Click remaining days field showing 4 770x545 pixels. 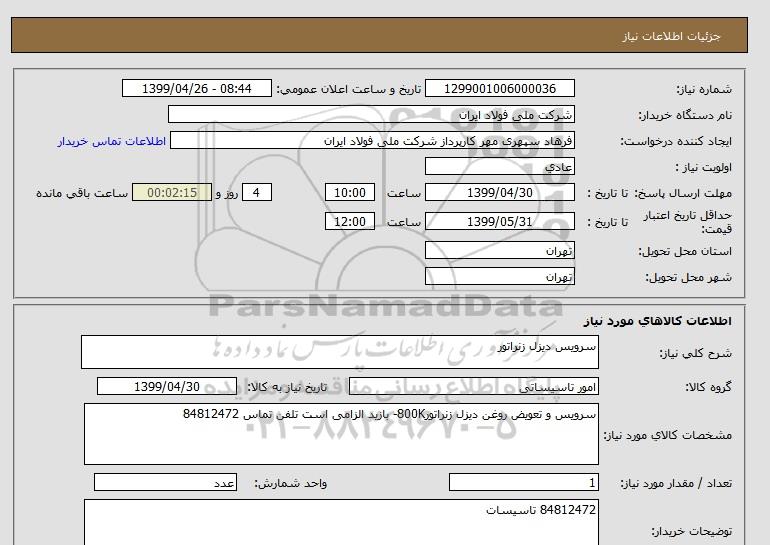[x=257, y=193]
